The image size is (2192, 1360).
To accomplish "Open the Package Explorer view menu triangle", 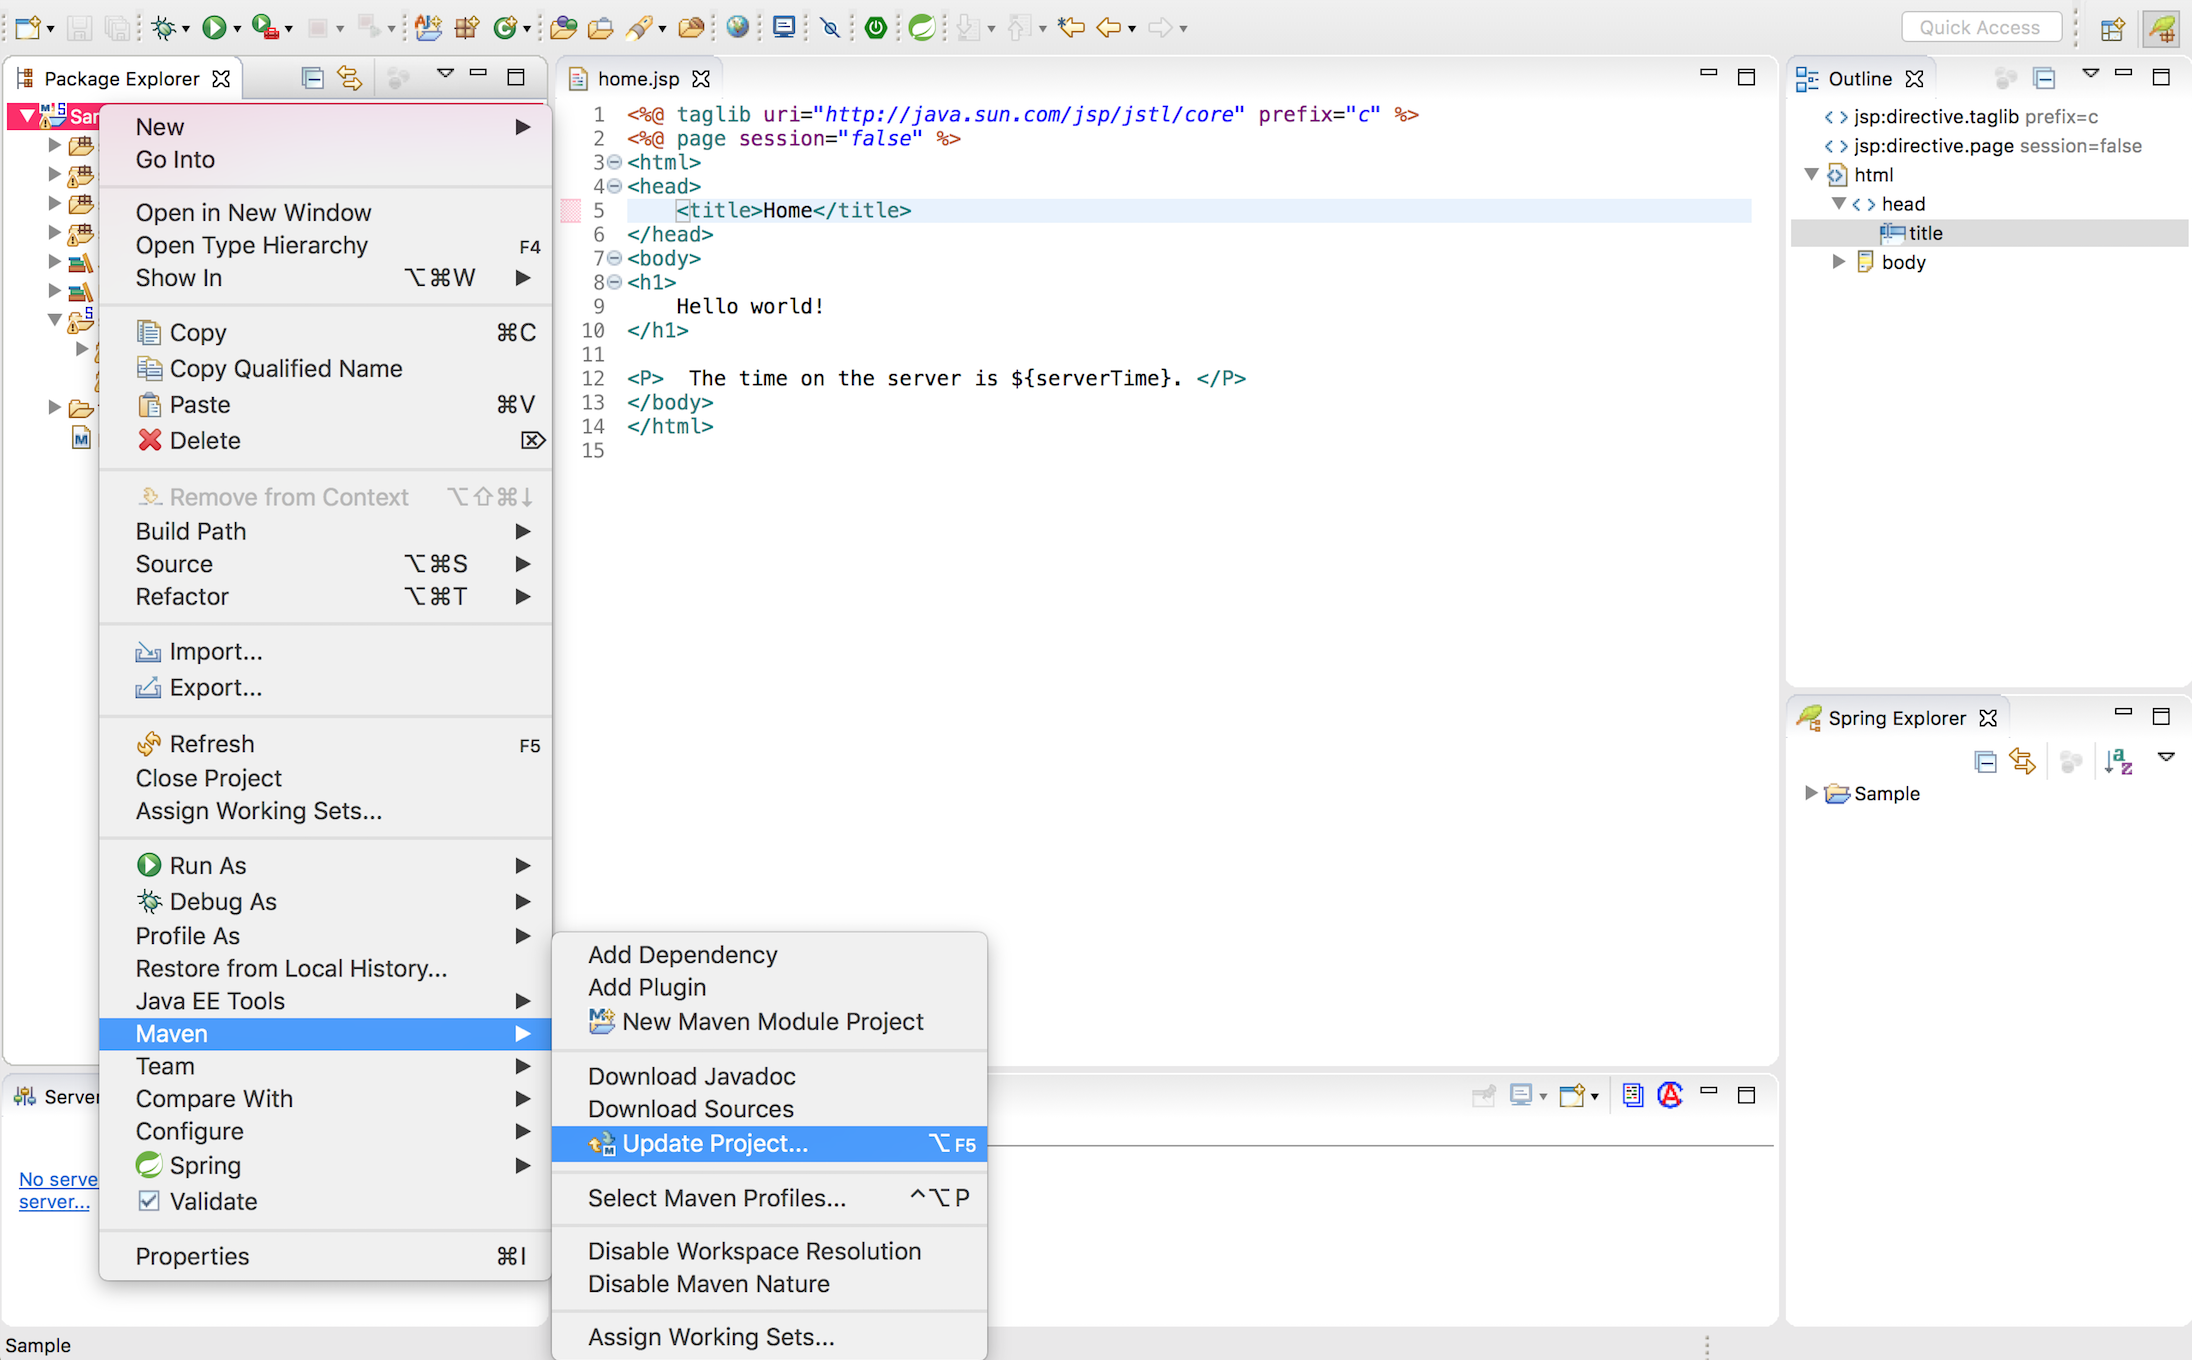I will (445, 74).
